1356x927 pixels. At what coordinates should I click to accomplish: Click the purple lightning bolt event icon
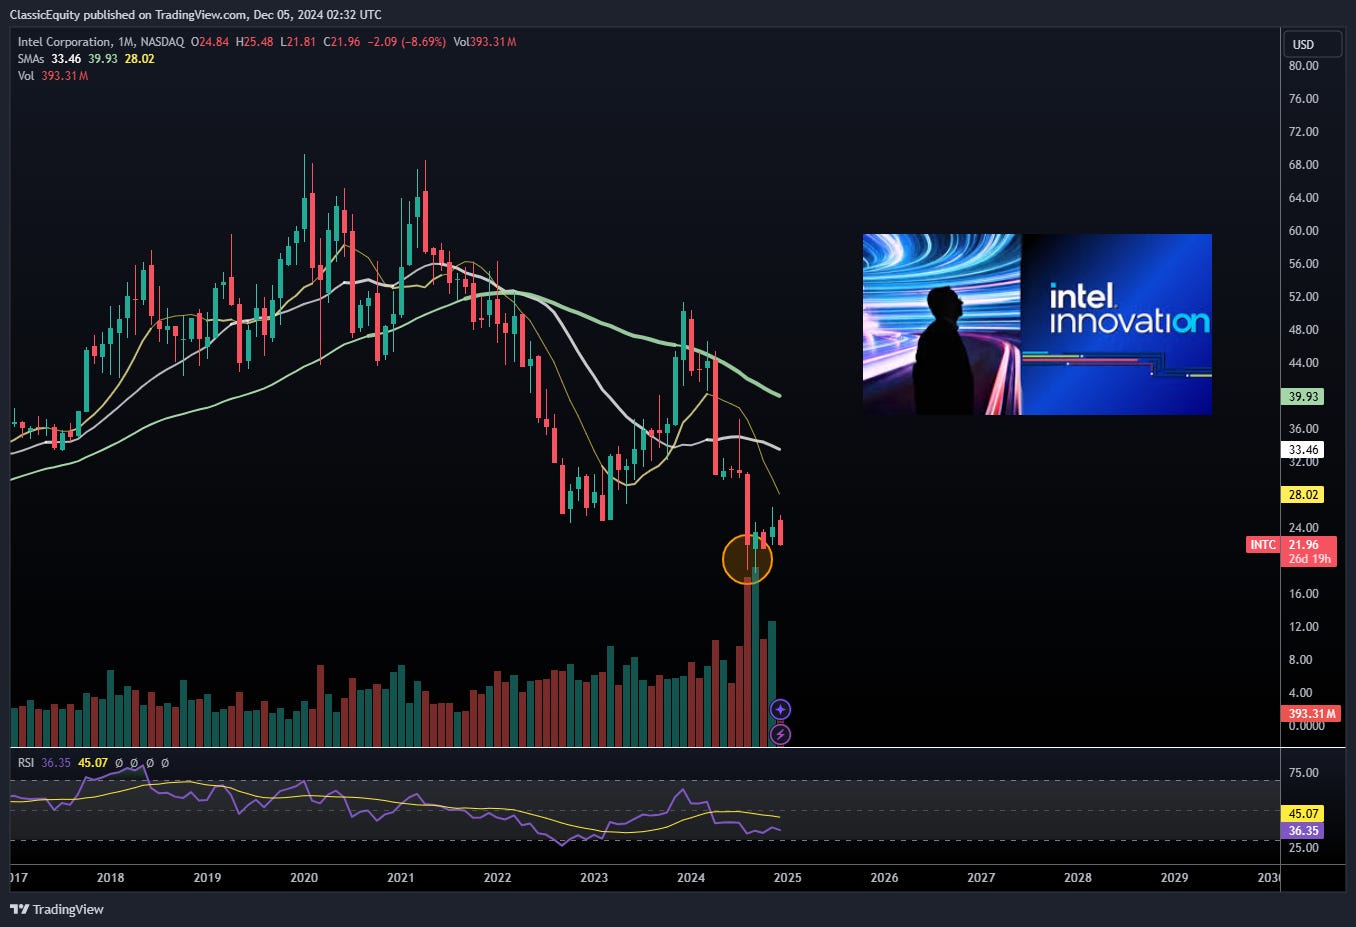coord(781,734)
